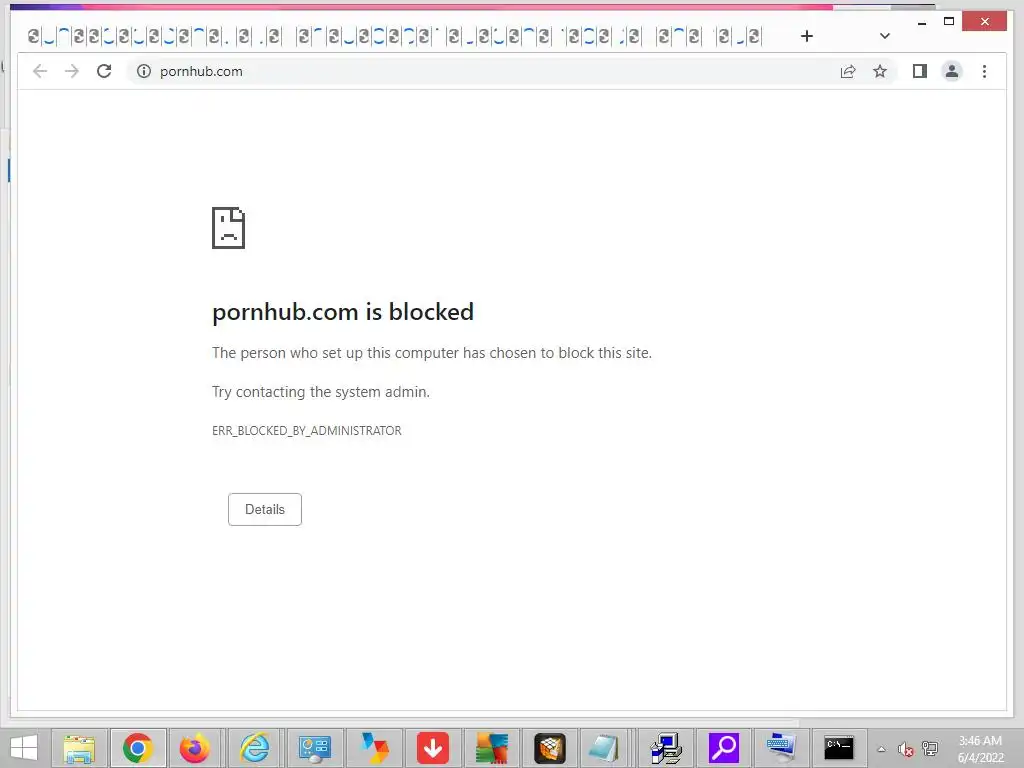The height and width of the screenshot is (768, 1024).
Task: Share this page icon in address bar
Action: point(848,71)
